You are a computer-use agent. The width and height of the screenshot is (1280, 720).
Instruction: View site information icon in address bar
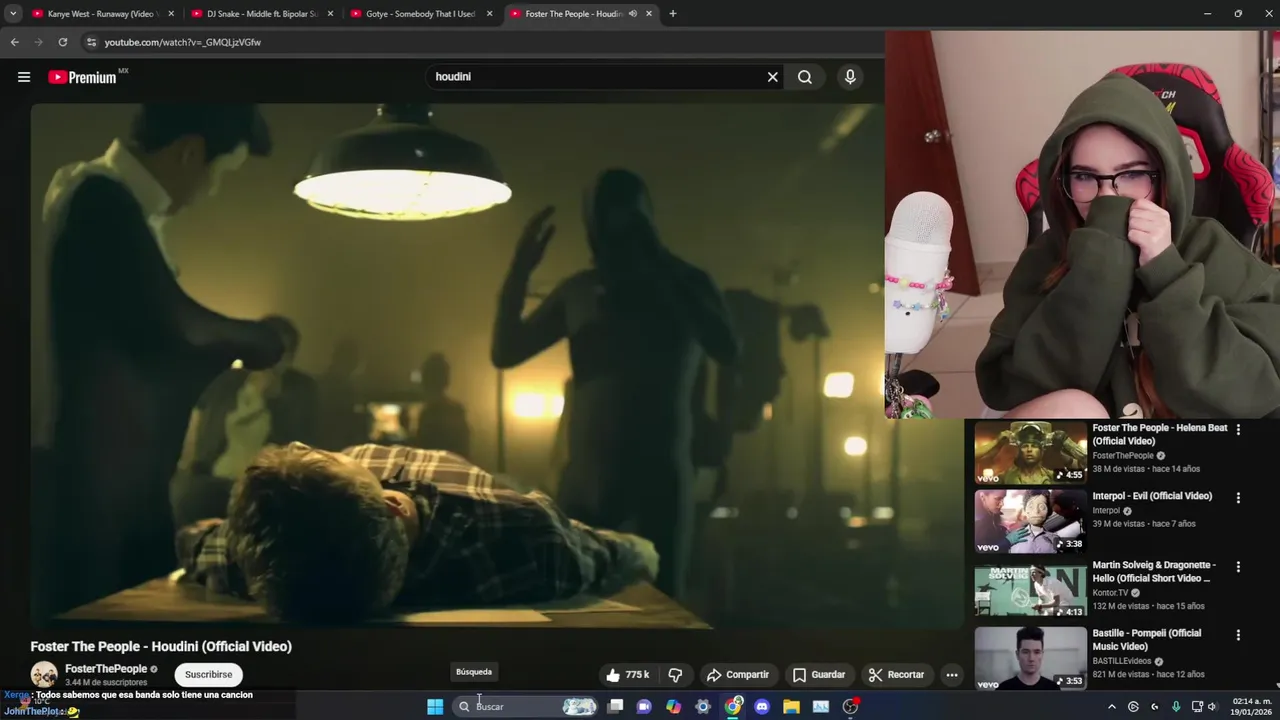tap(91, 42)
